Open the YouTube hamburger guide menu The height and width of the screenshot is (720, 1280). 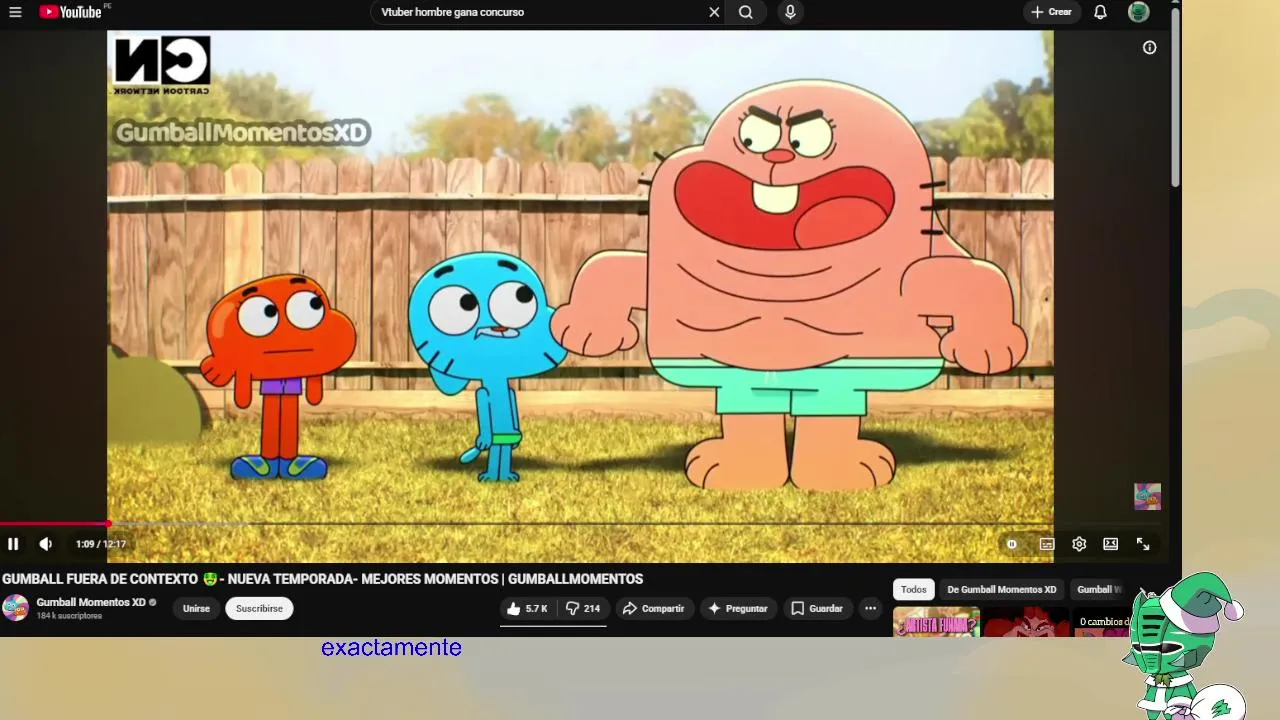click(x=15, y=12)
